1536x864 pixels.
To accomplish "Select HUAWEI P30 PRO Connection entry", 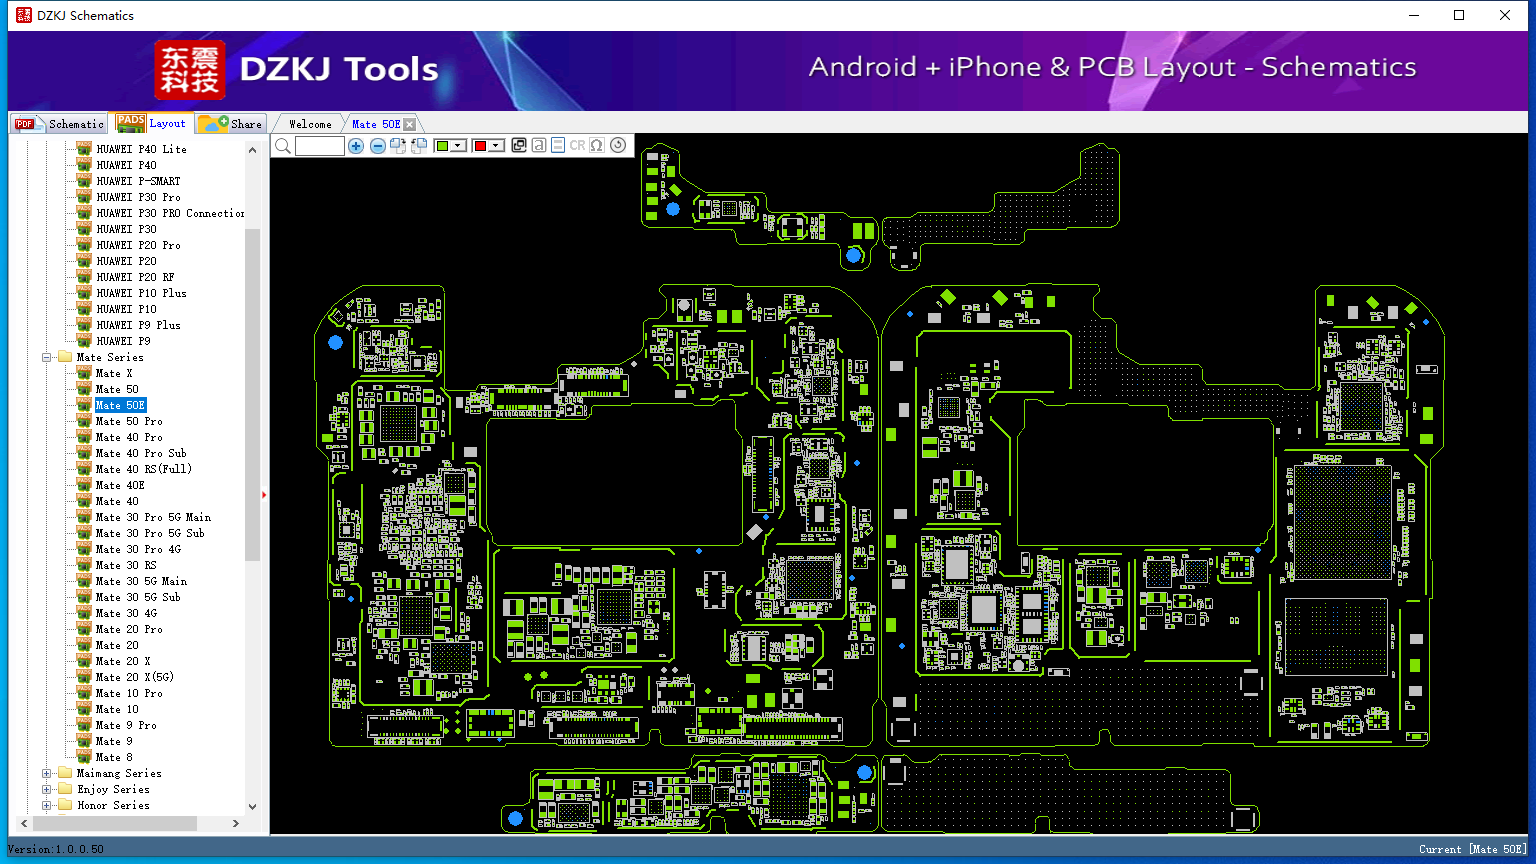I will 170,213.
